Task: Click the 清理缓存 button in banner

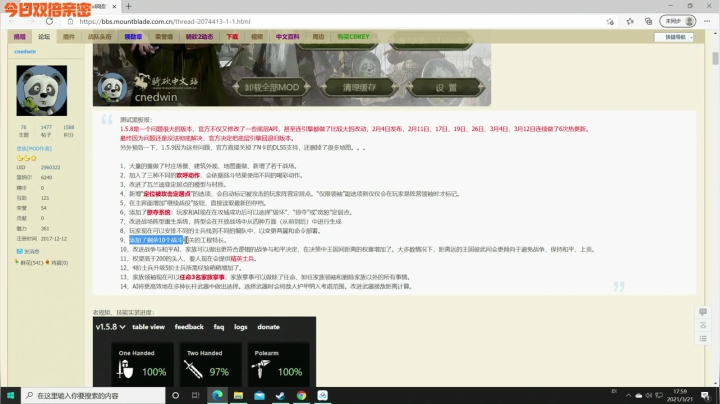Action: tap(359, 87)
